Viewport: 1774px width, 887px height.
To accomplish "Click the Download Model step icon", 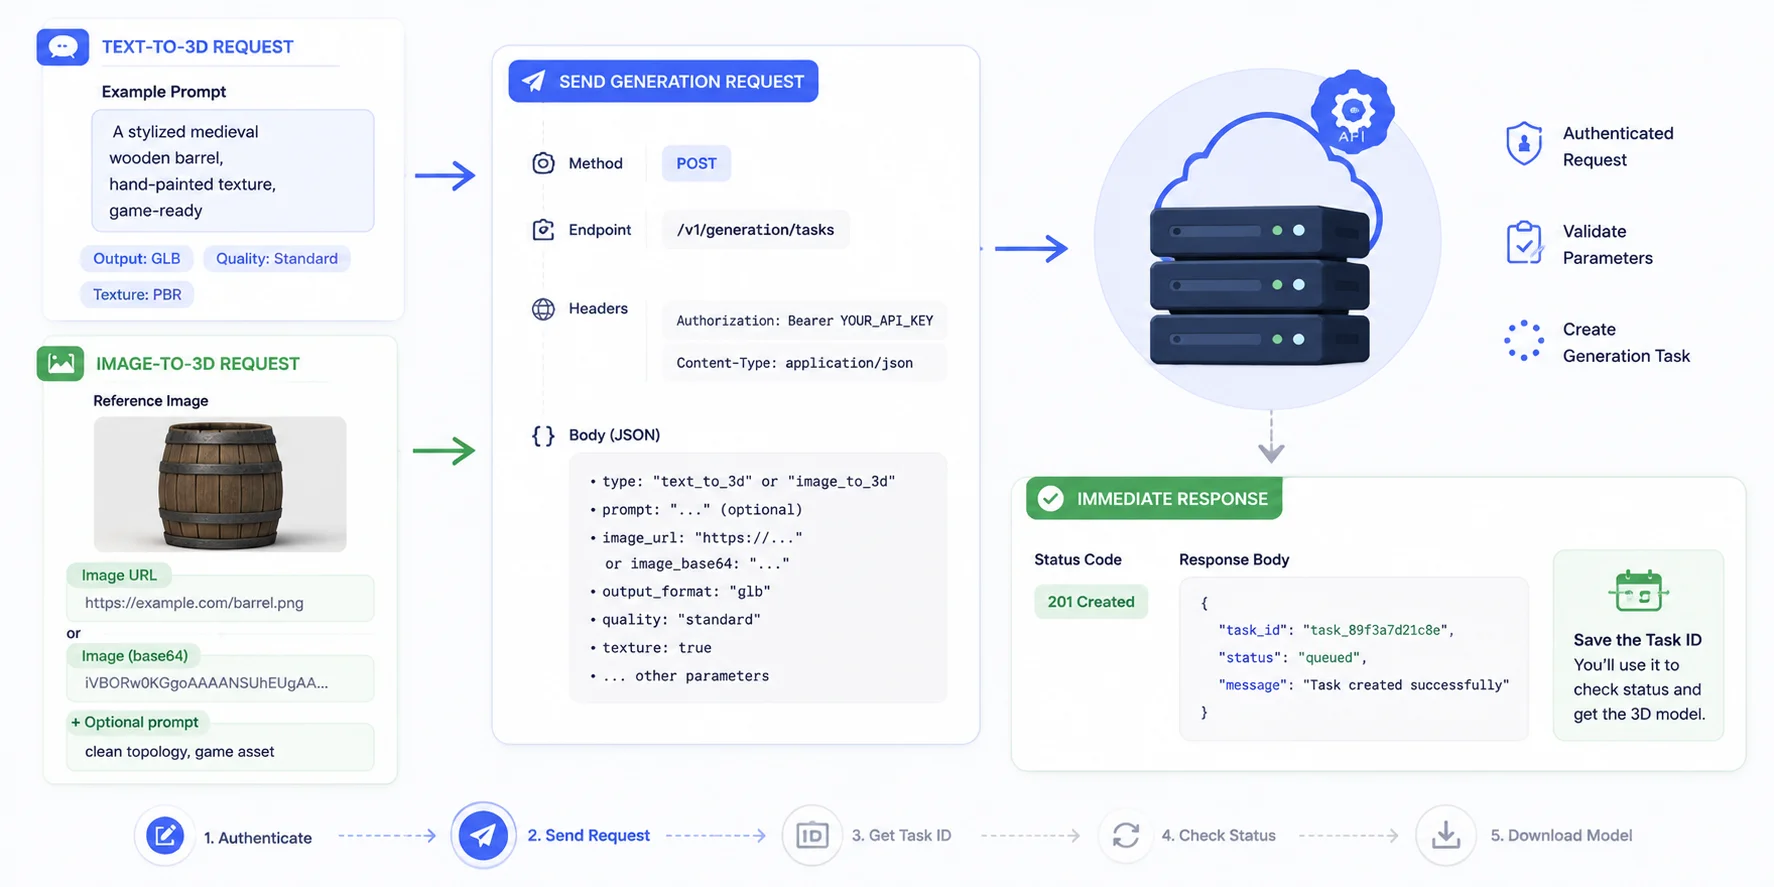I will 1446,835.
